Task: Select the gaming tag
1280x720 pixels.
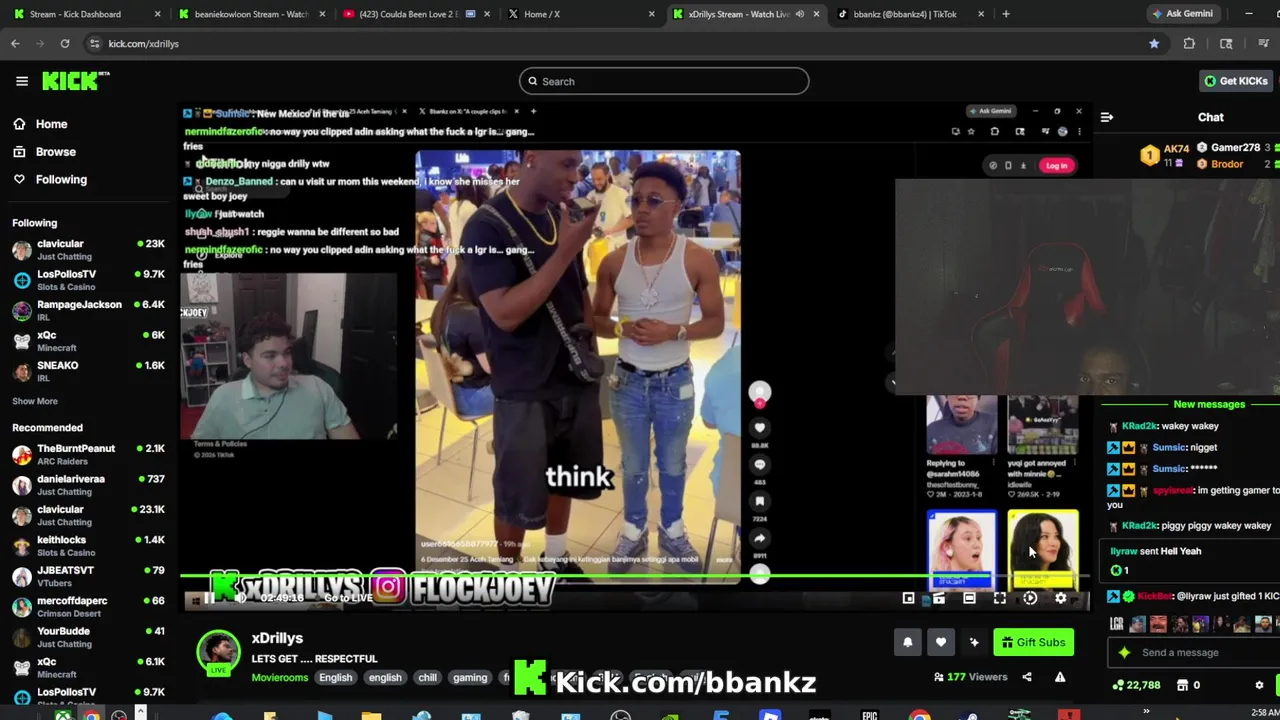Action: pos(470,678)
